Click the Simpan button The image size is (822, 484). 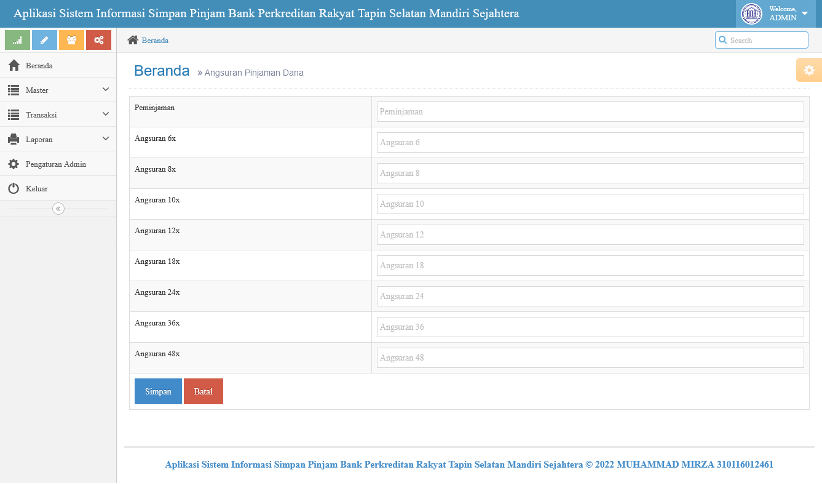[158, 391]
